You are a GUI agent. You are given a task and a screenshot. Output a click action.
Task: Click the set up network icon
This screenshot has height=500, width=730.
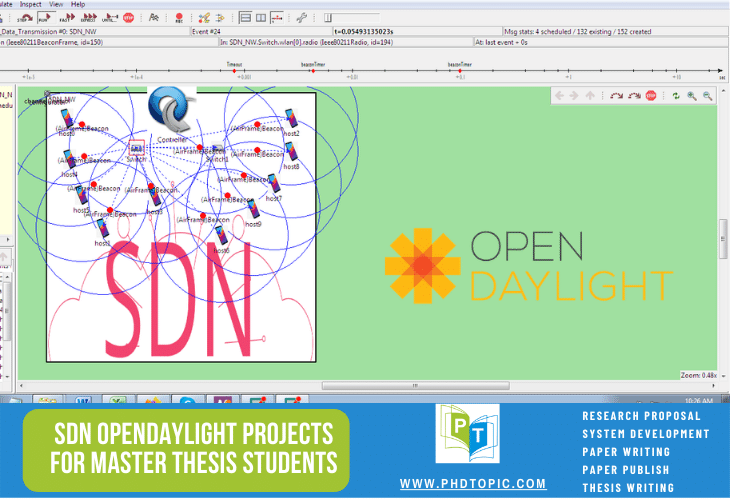[204, 18]
